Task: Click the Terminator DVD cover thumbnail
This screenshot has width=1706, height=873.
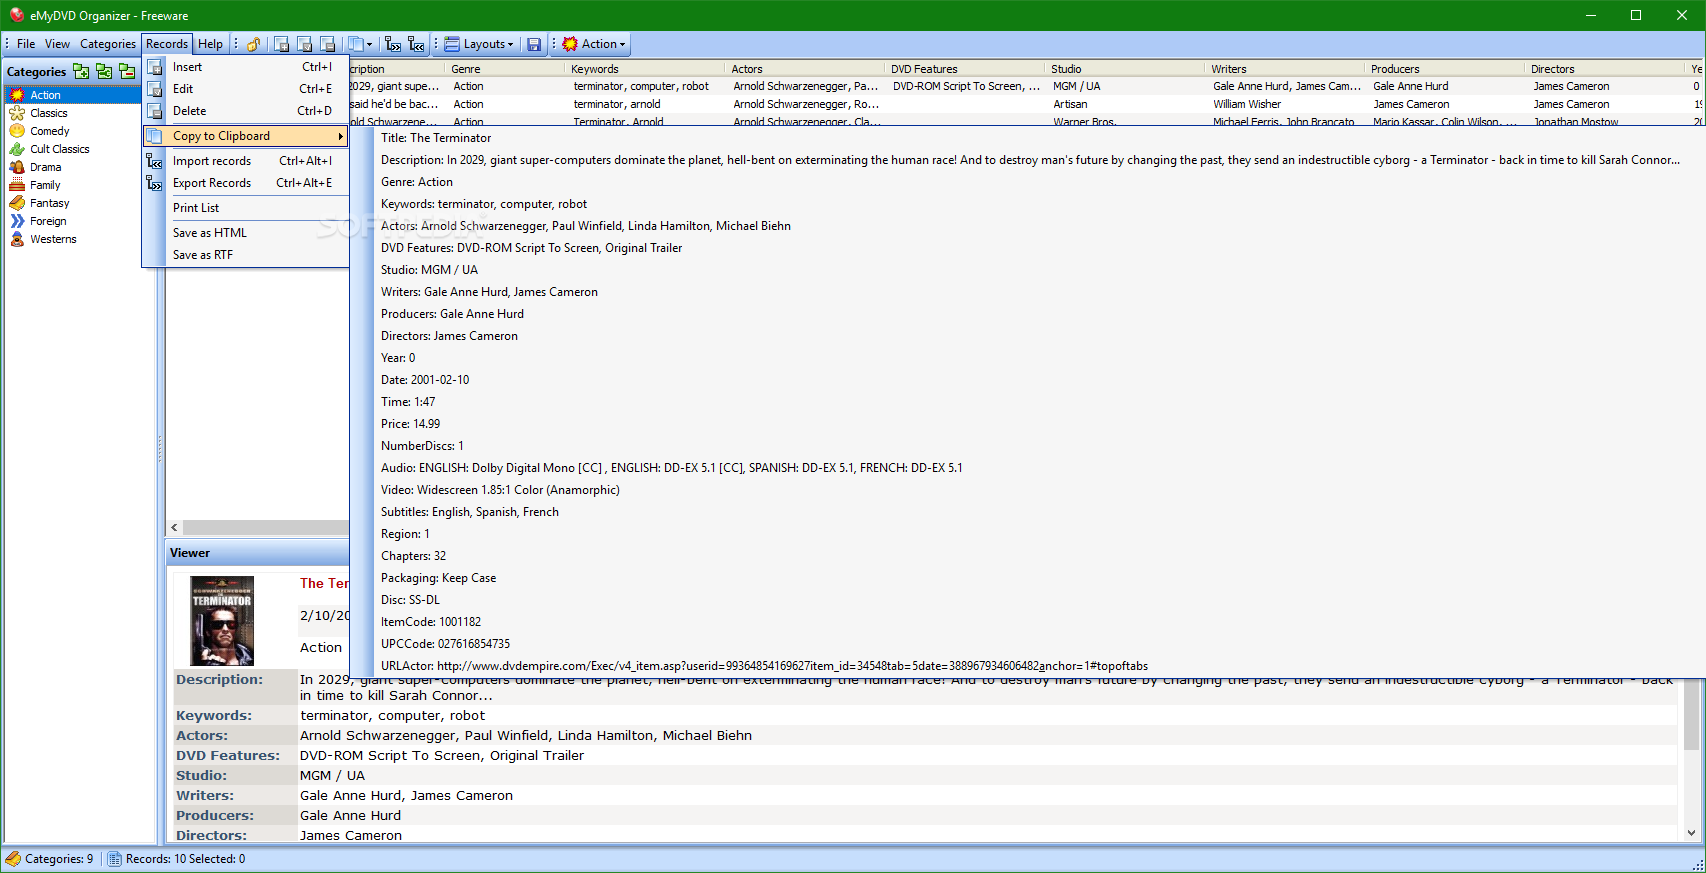Action: pos(222,621)
